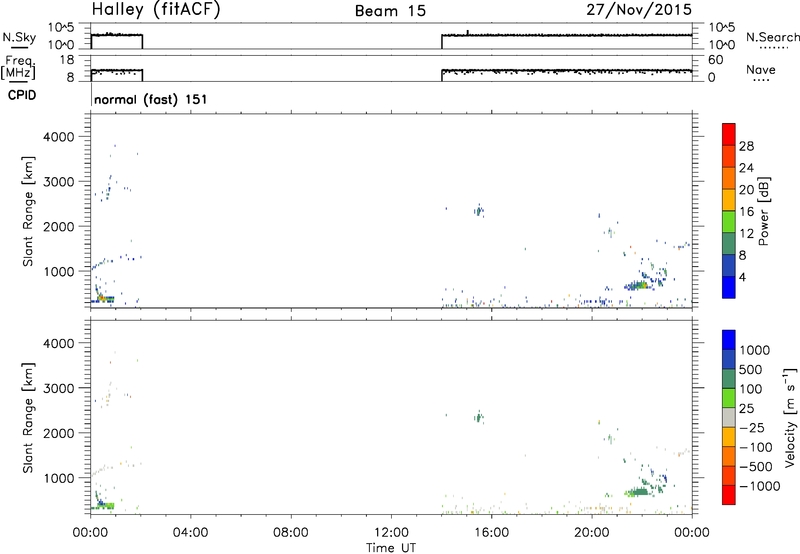Click the velocity echo cluster near 15:30 UT
Screen dimensions: 800x554
click(x=479, y=417)
